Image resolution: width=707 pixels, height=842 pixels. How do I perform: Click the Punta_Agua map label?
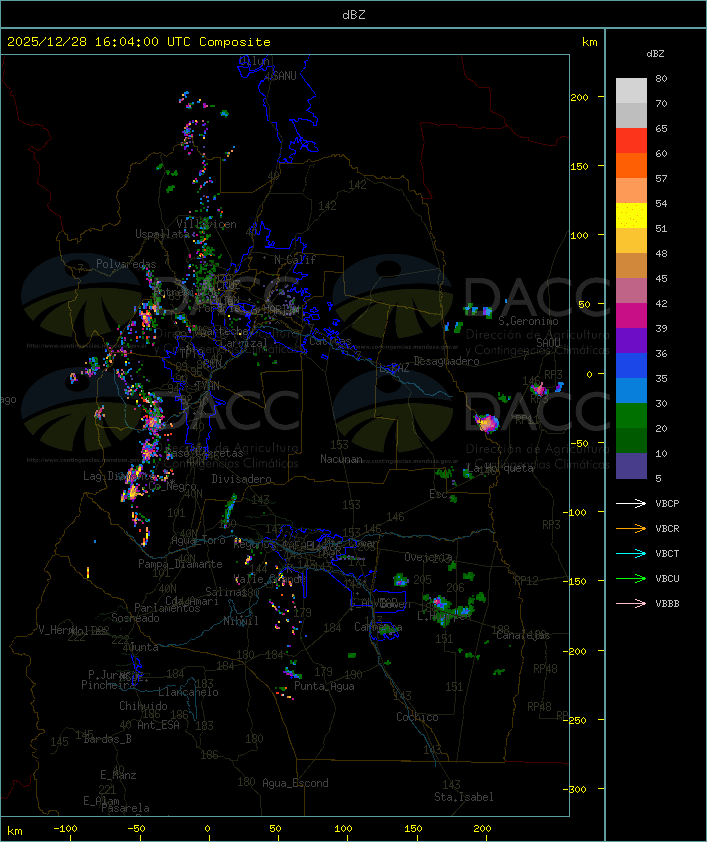click(324, 686)
